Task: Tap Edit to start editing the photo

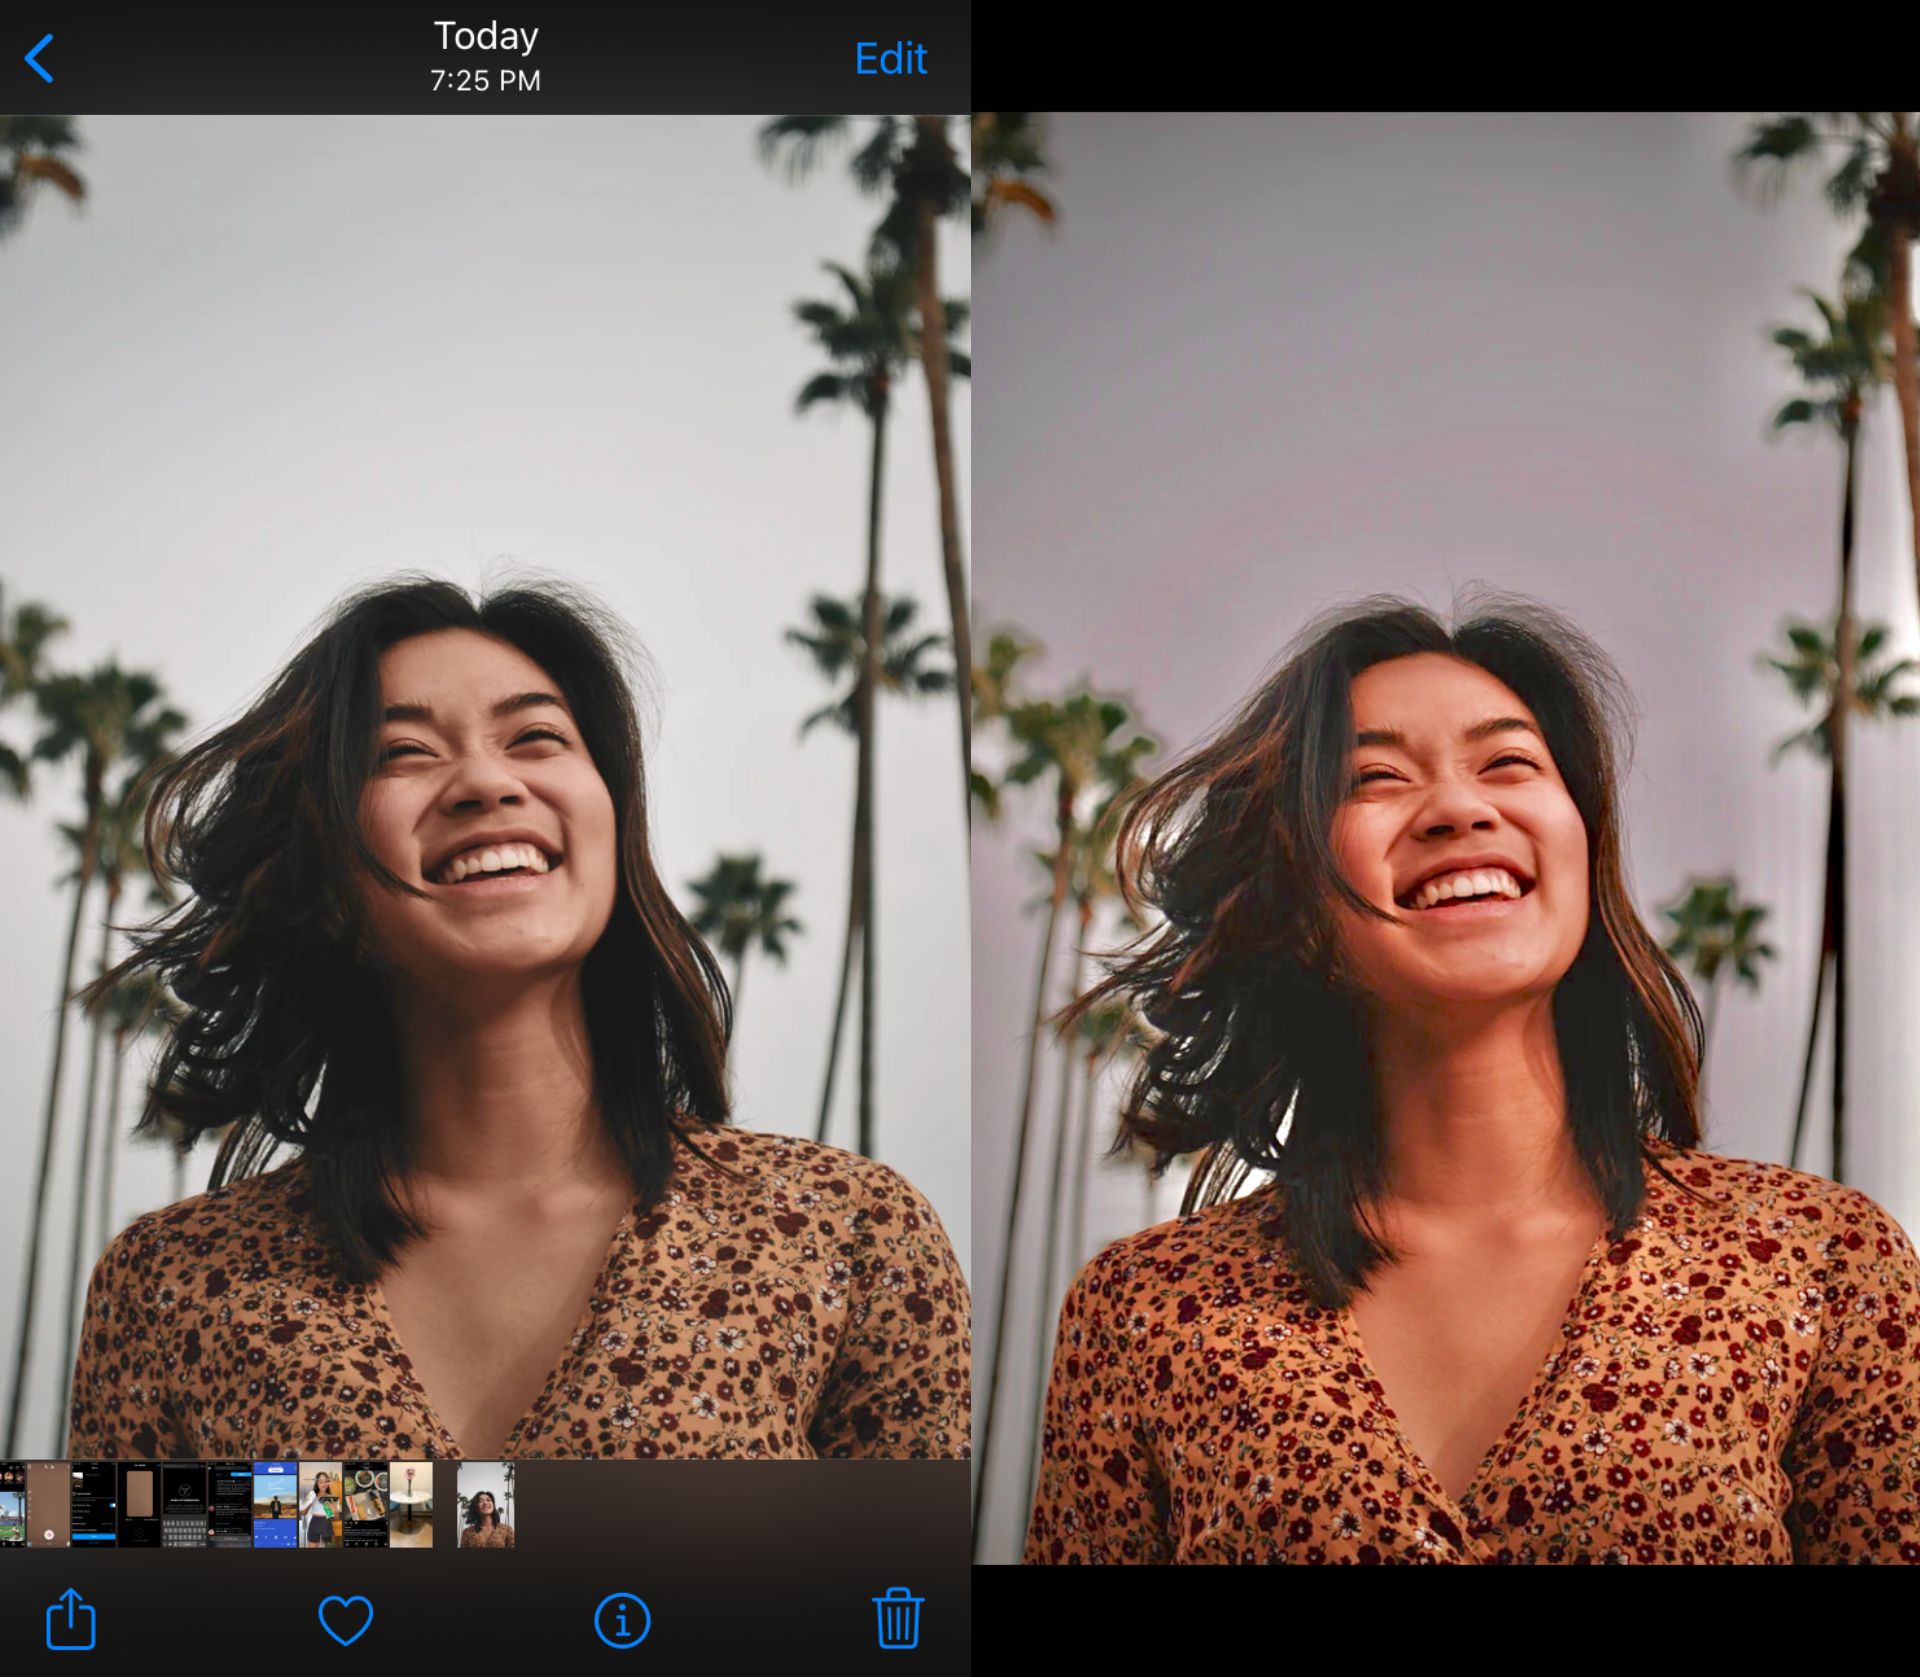Action: coord(890,58)
